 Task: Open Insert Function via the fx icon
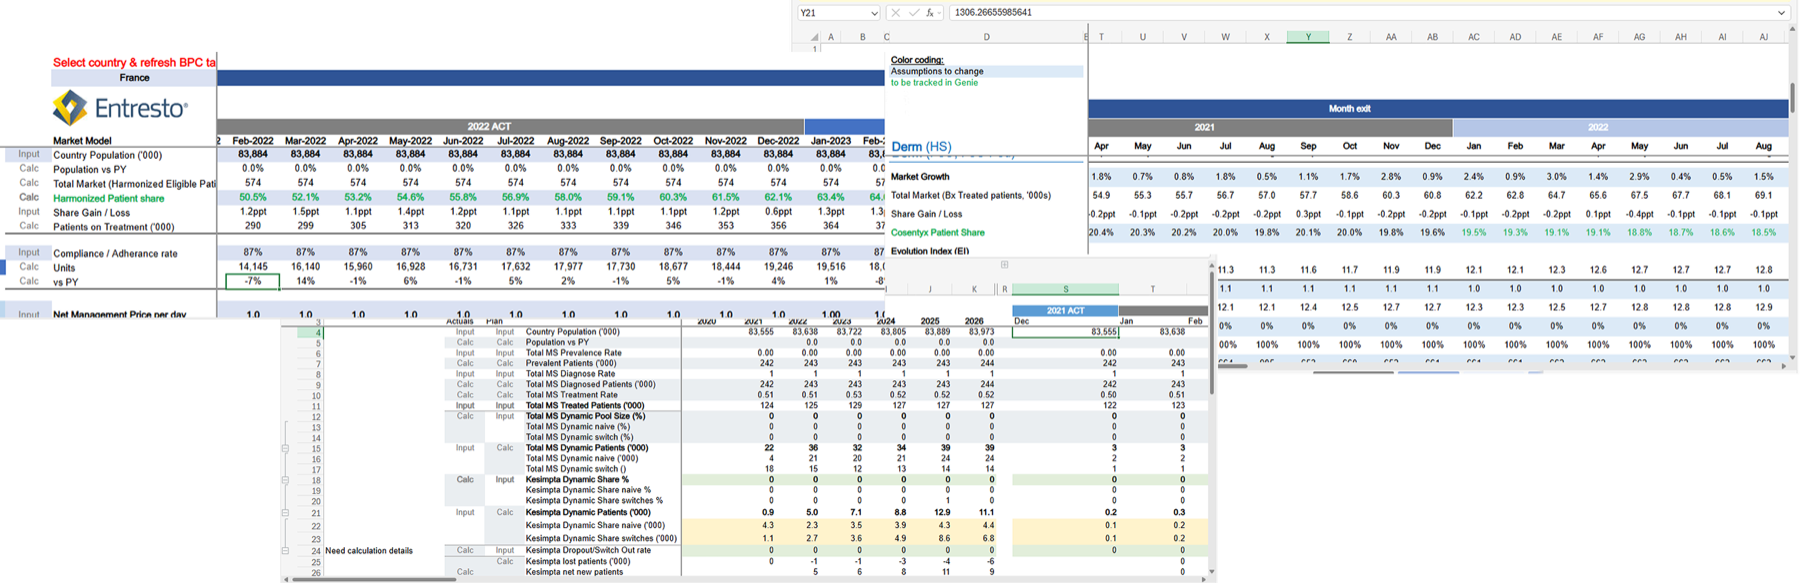(x=930, y=13)
